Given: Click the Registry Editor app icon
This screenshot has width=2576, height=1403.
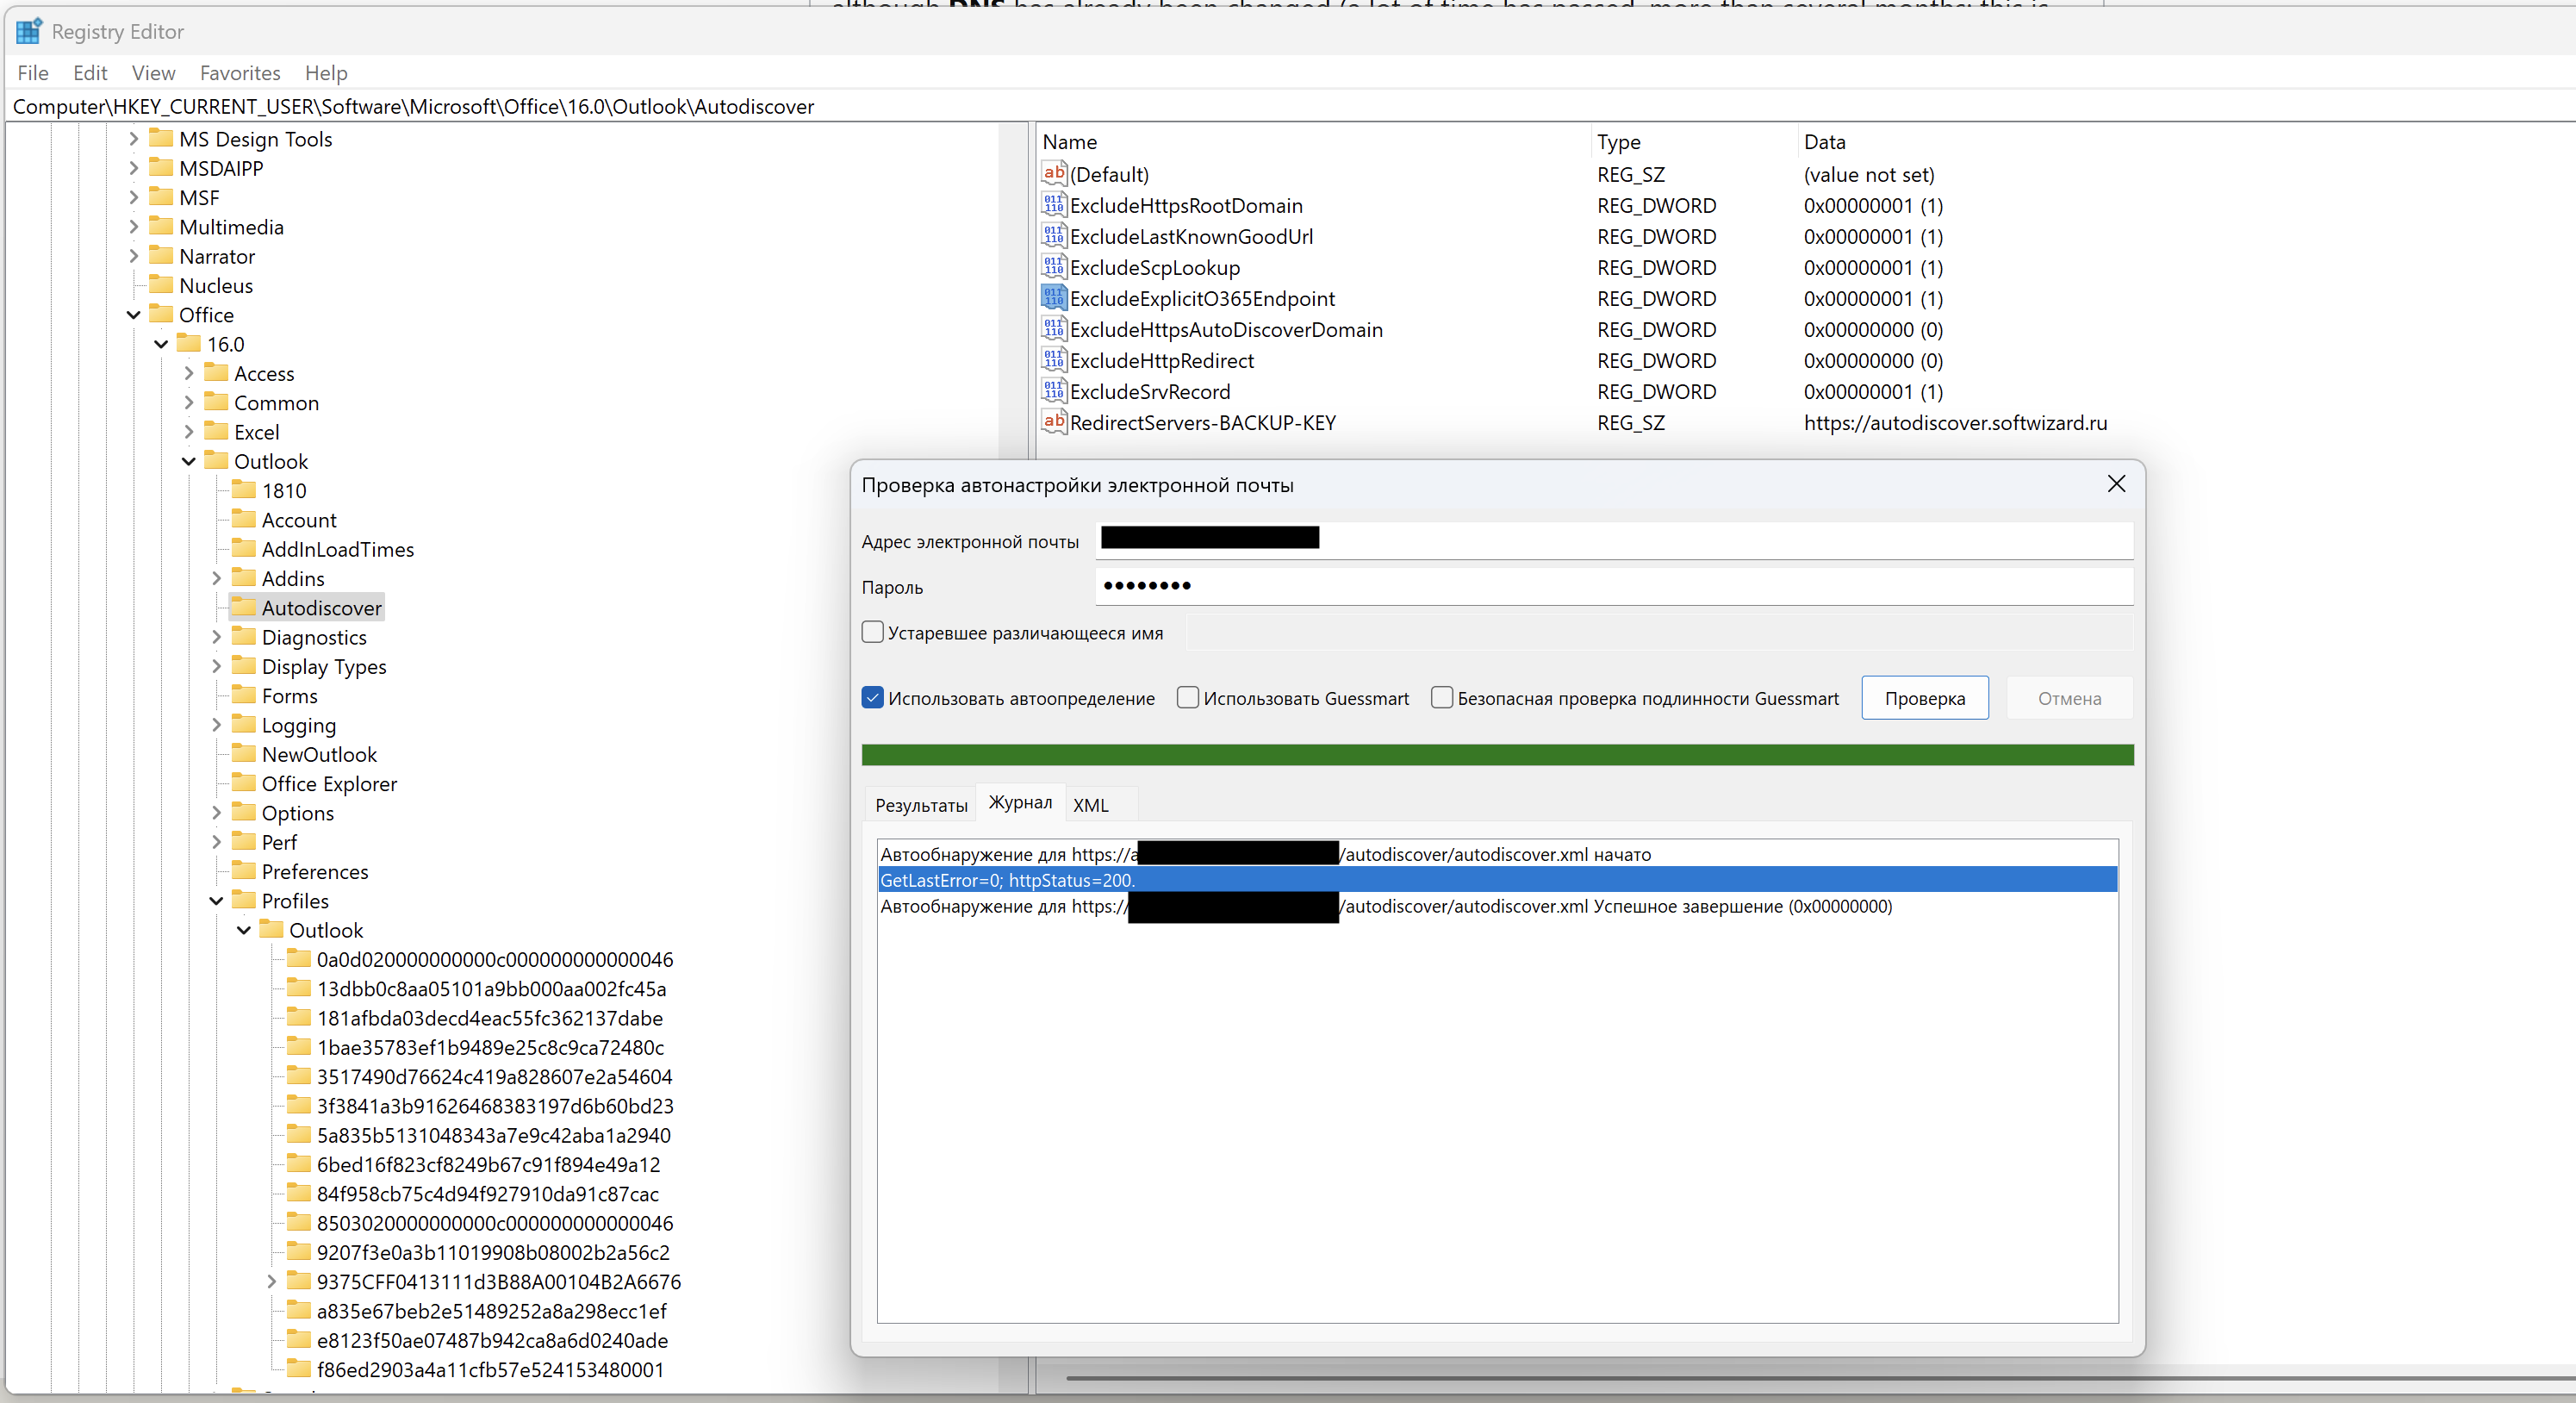Looking at the screenshot, I should click(x=29, y=31).
